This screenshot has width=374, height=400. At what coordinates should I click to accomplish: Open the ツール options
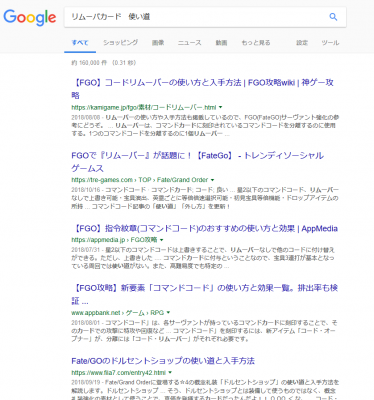pos(330,43)
